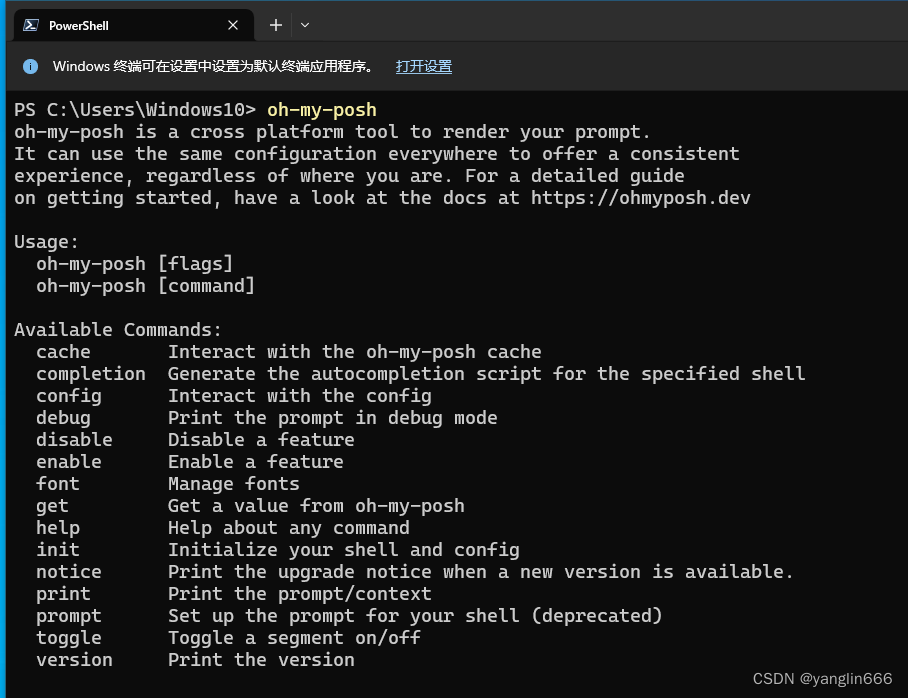Click 'Disable a feature' description
The image size is (908, 698).
(261, 440)
